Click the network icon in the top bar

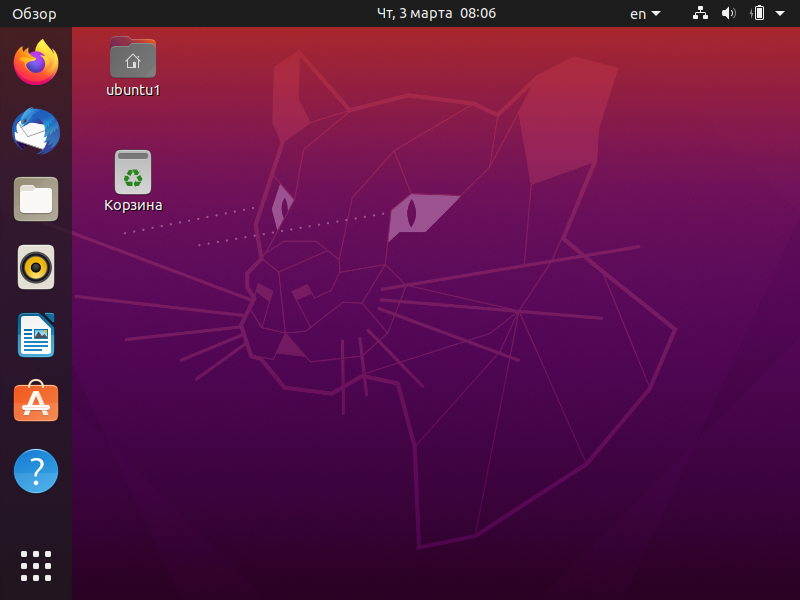coord(699,13)
